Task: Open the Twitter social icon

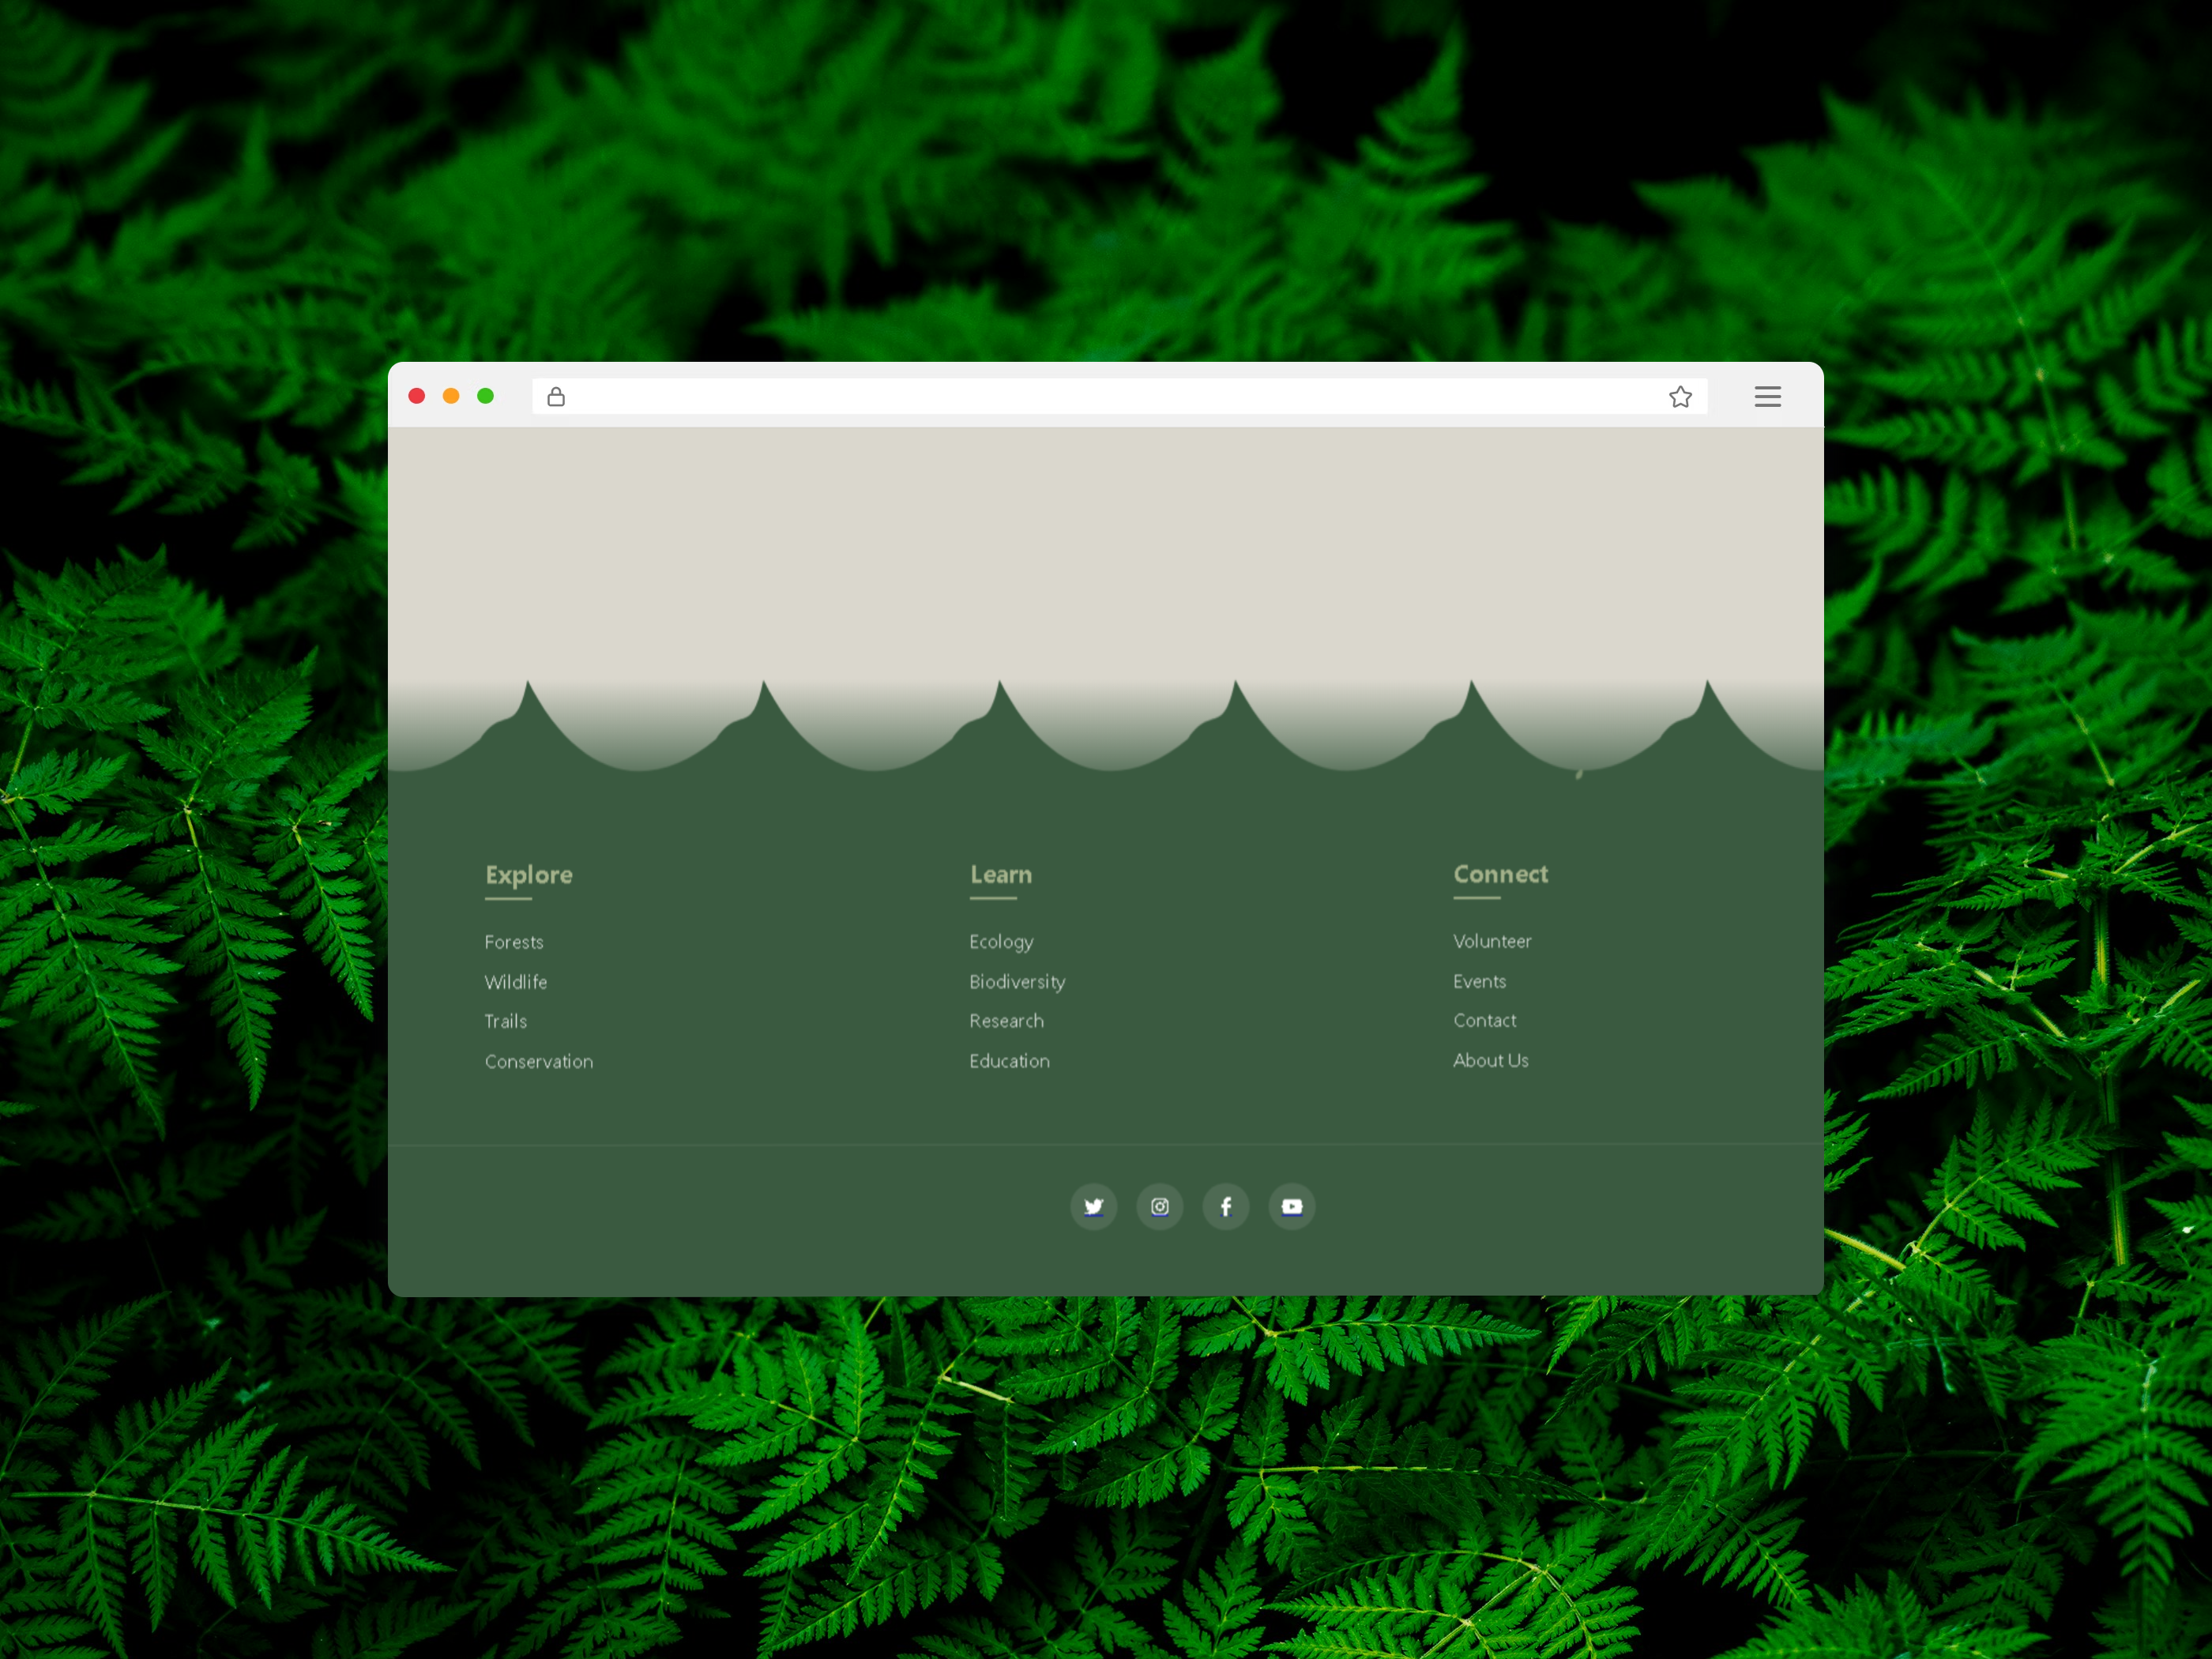Action: click(1093, 1206)
